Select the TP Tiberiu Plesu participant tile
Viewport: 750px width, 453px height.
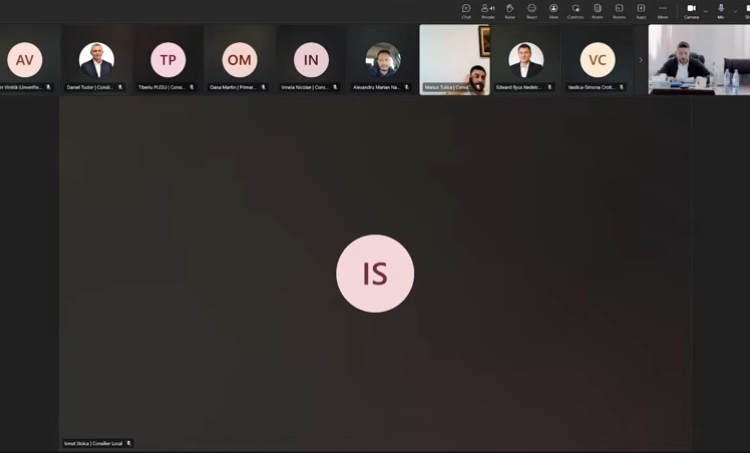click(x=168, y=60)
